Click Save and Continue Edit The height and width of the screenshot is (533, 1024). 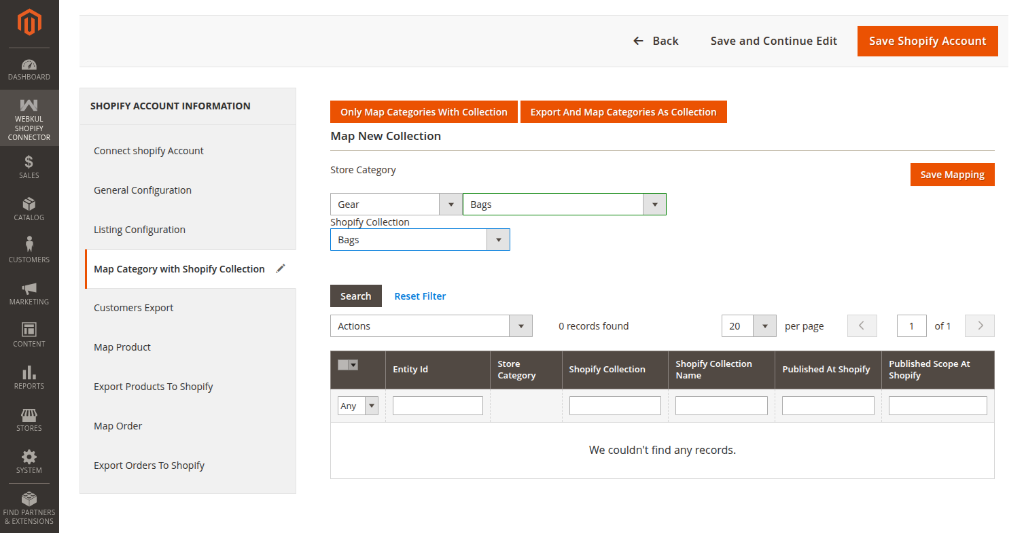click(x=773, y=41)
